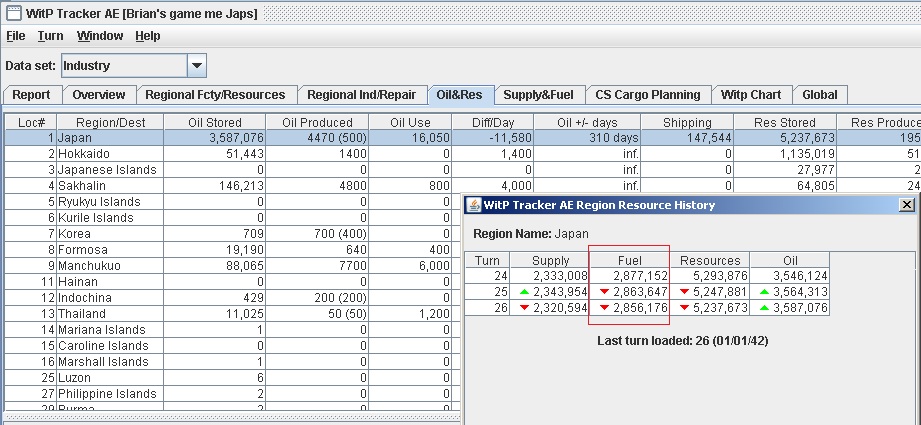Sort by Oil Use column header

[410, 122]
